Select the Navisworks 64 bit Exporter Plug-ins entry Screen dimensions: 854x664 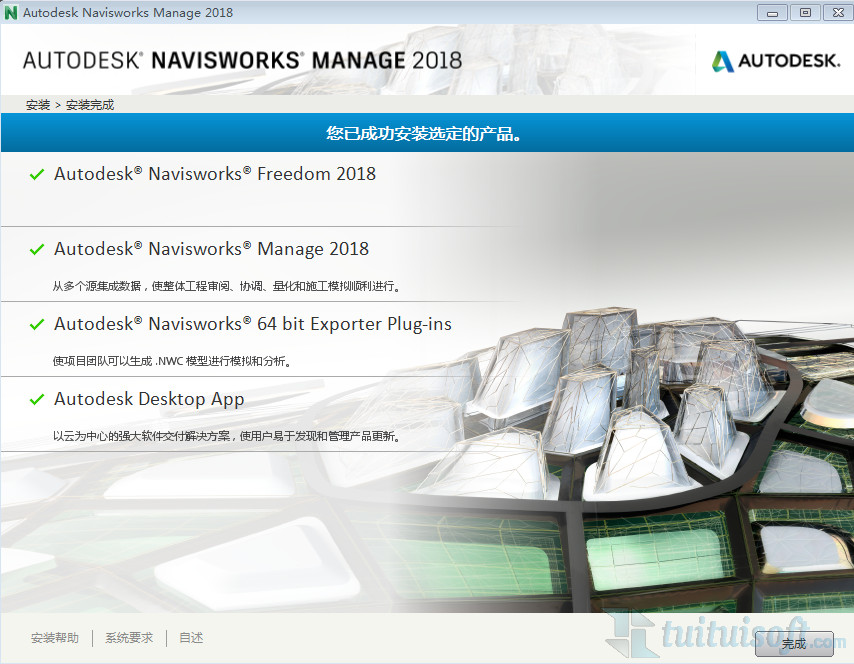click(x=253, y=324)
